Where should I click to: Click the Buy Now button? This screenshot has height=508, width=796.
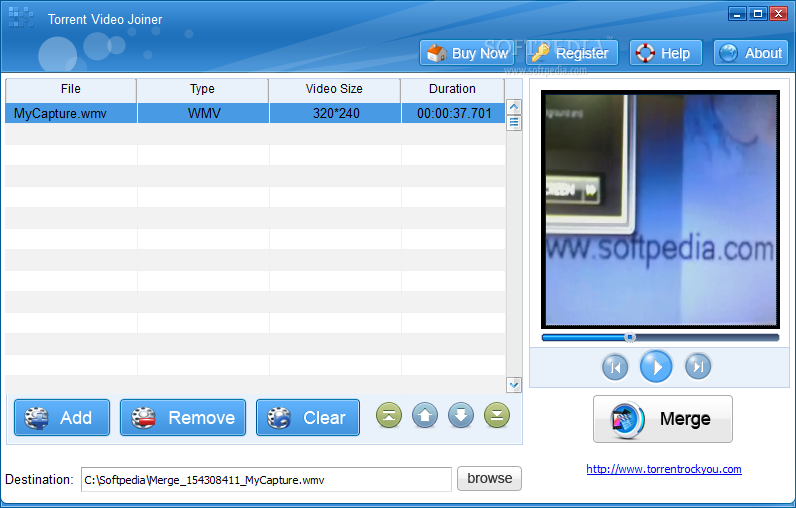[x=468, y=53]
